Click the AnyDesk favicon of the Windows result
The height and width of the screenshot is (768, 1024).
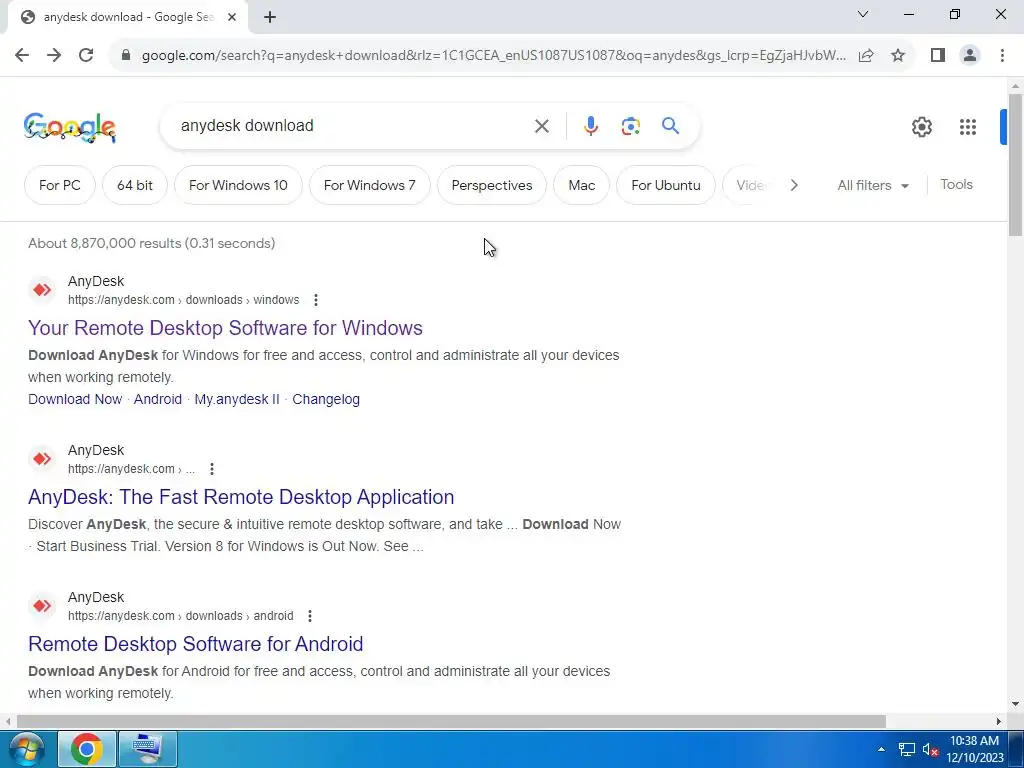(x=42, y=289)
